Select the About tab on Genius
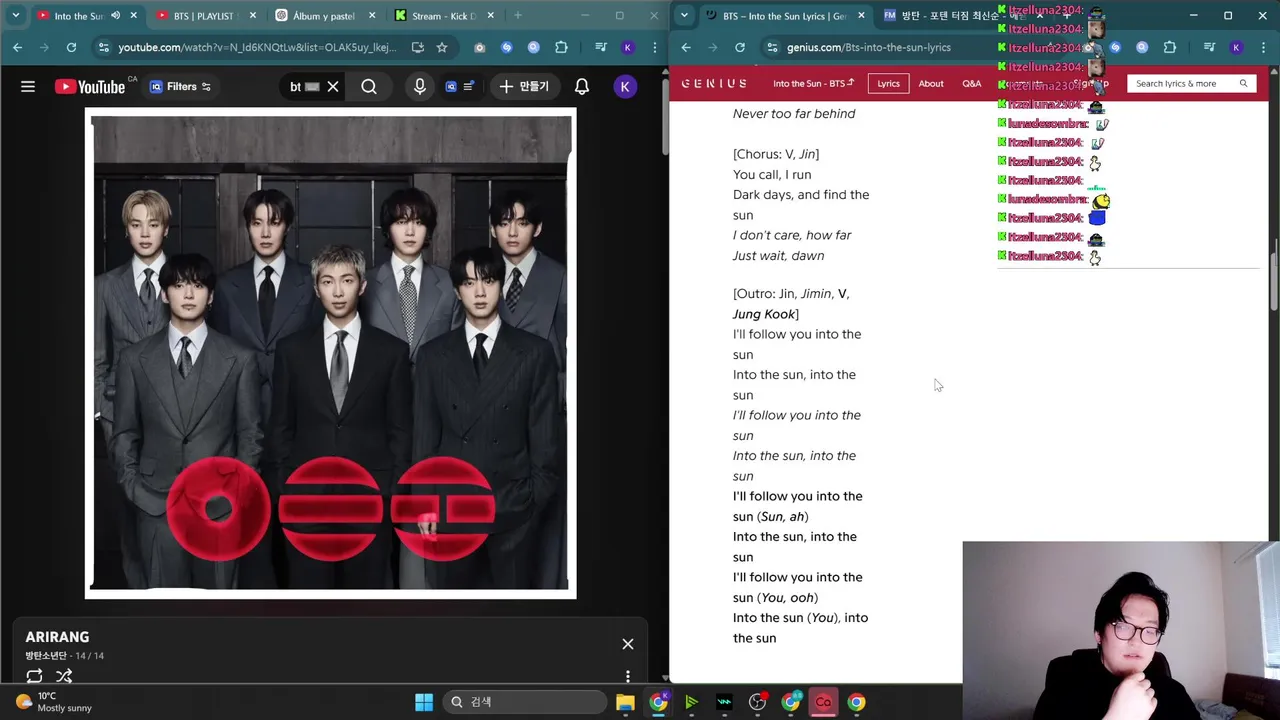 [x=931, y=84]
